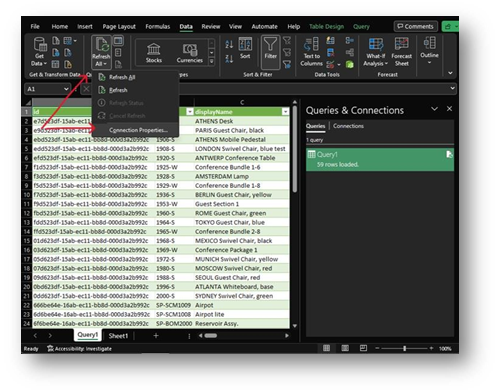Click the Relationships icon

[x=350, y=52]
